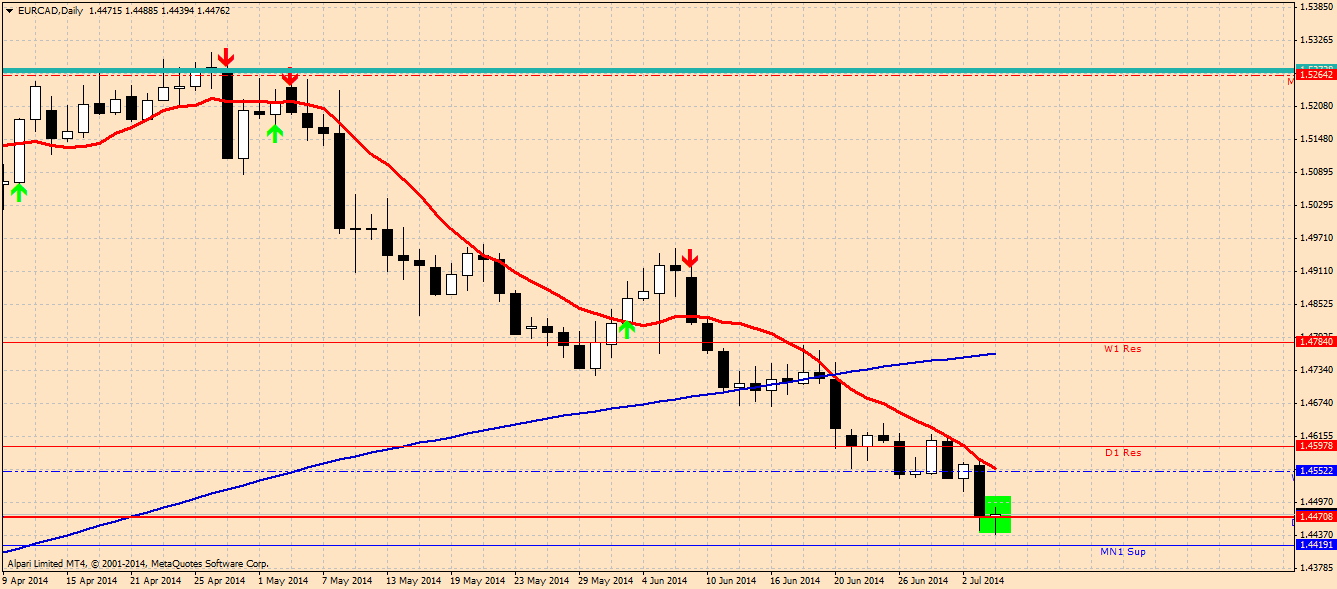Click the 1.46740 price axis value
The width and height of the screenshot is (1337, 589).
click(1315, 403)
